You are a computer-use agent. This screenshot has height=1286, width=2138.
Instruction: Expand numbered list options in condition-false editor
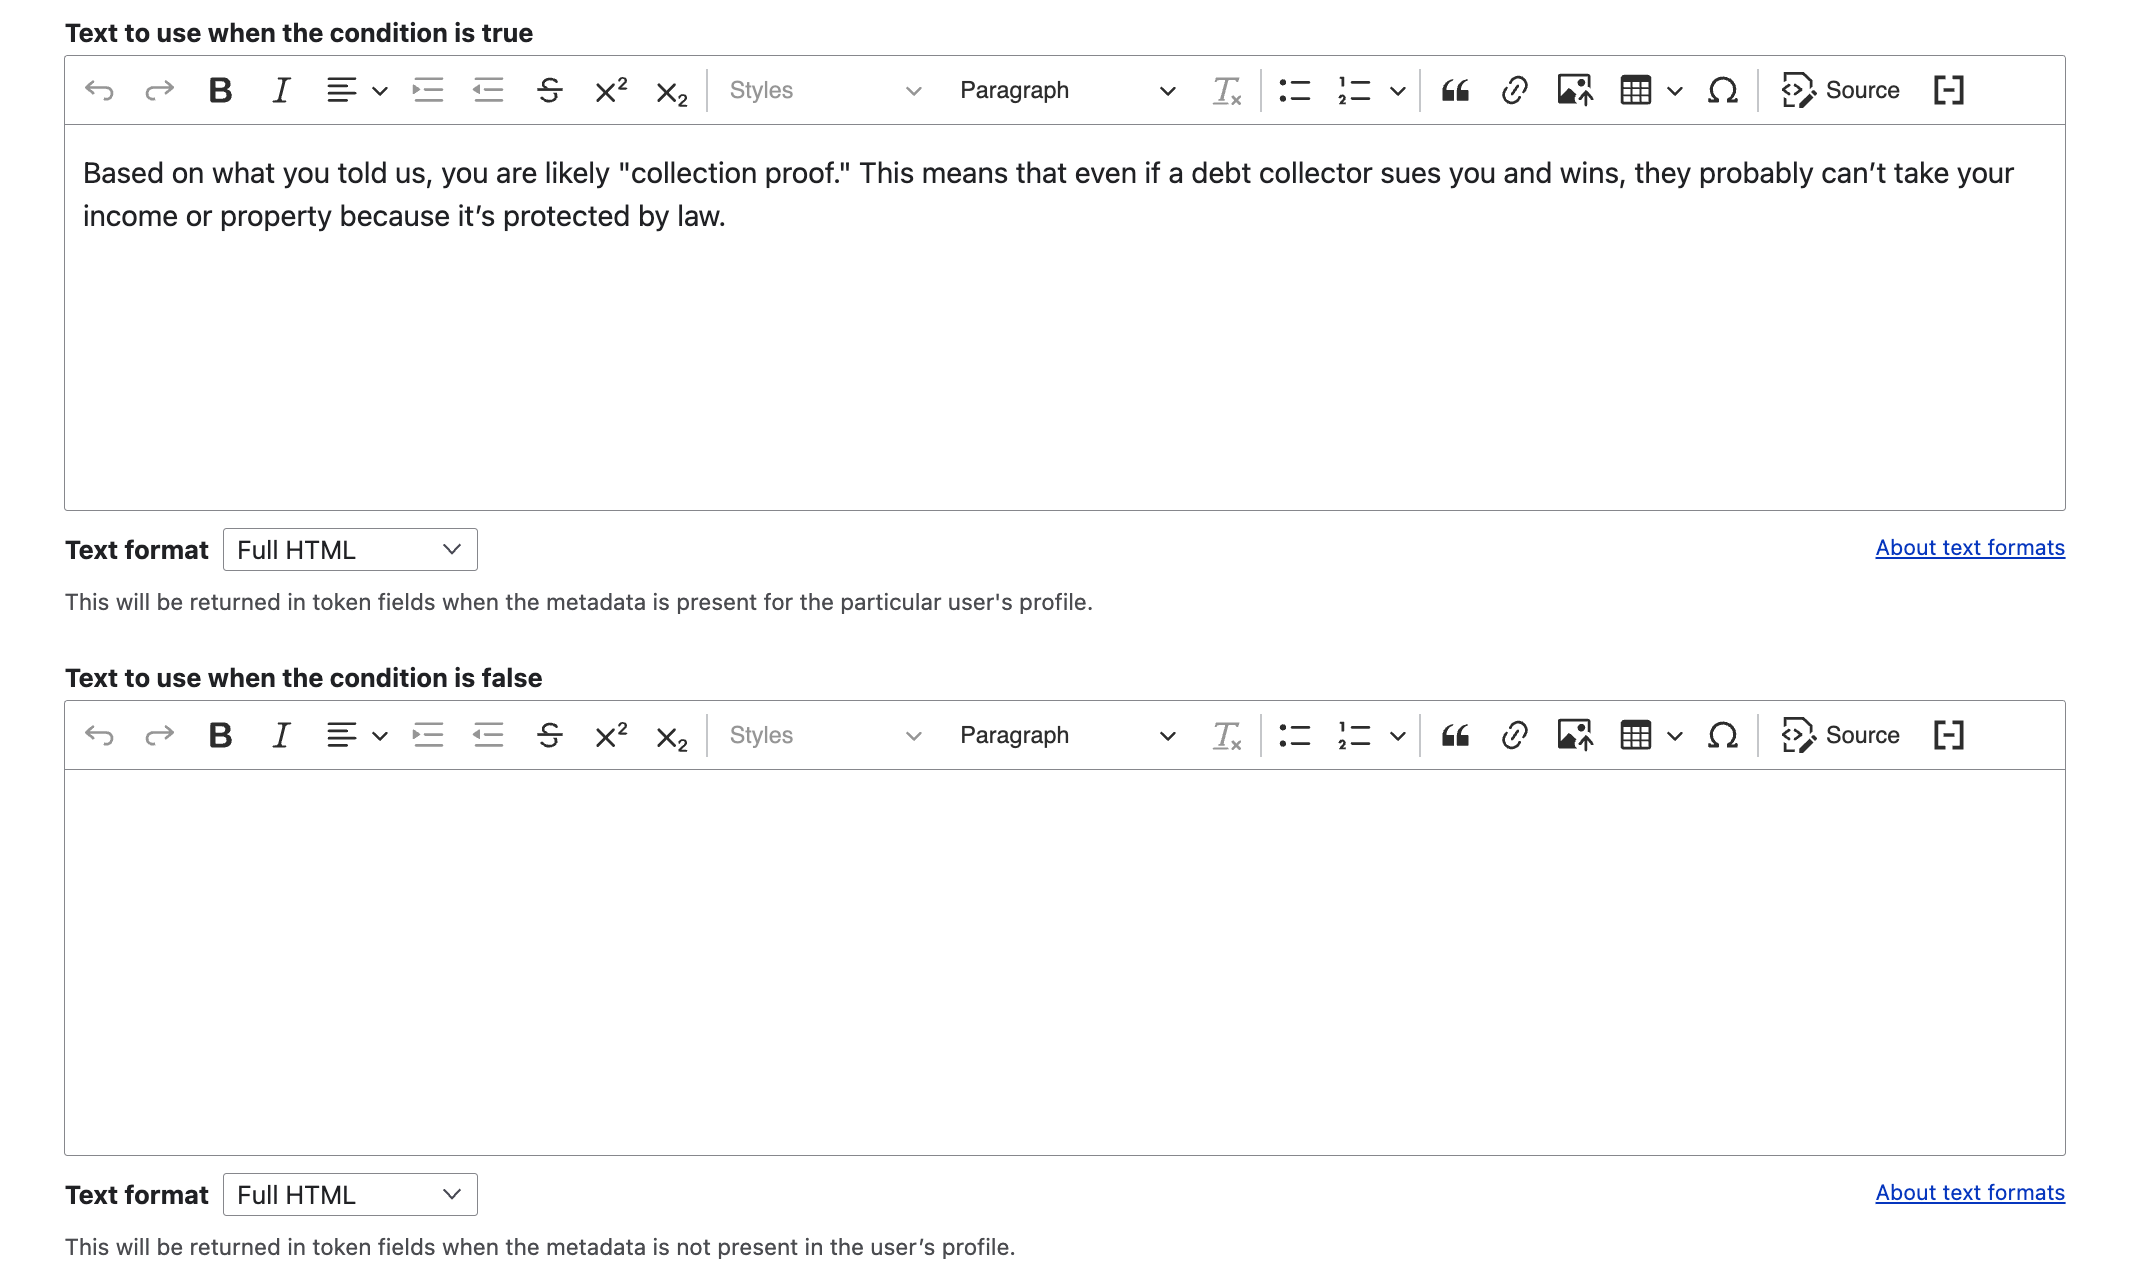pos(1398,736)
